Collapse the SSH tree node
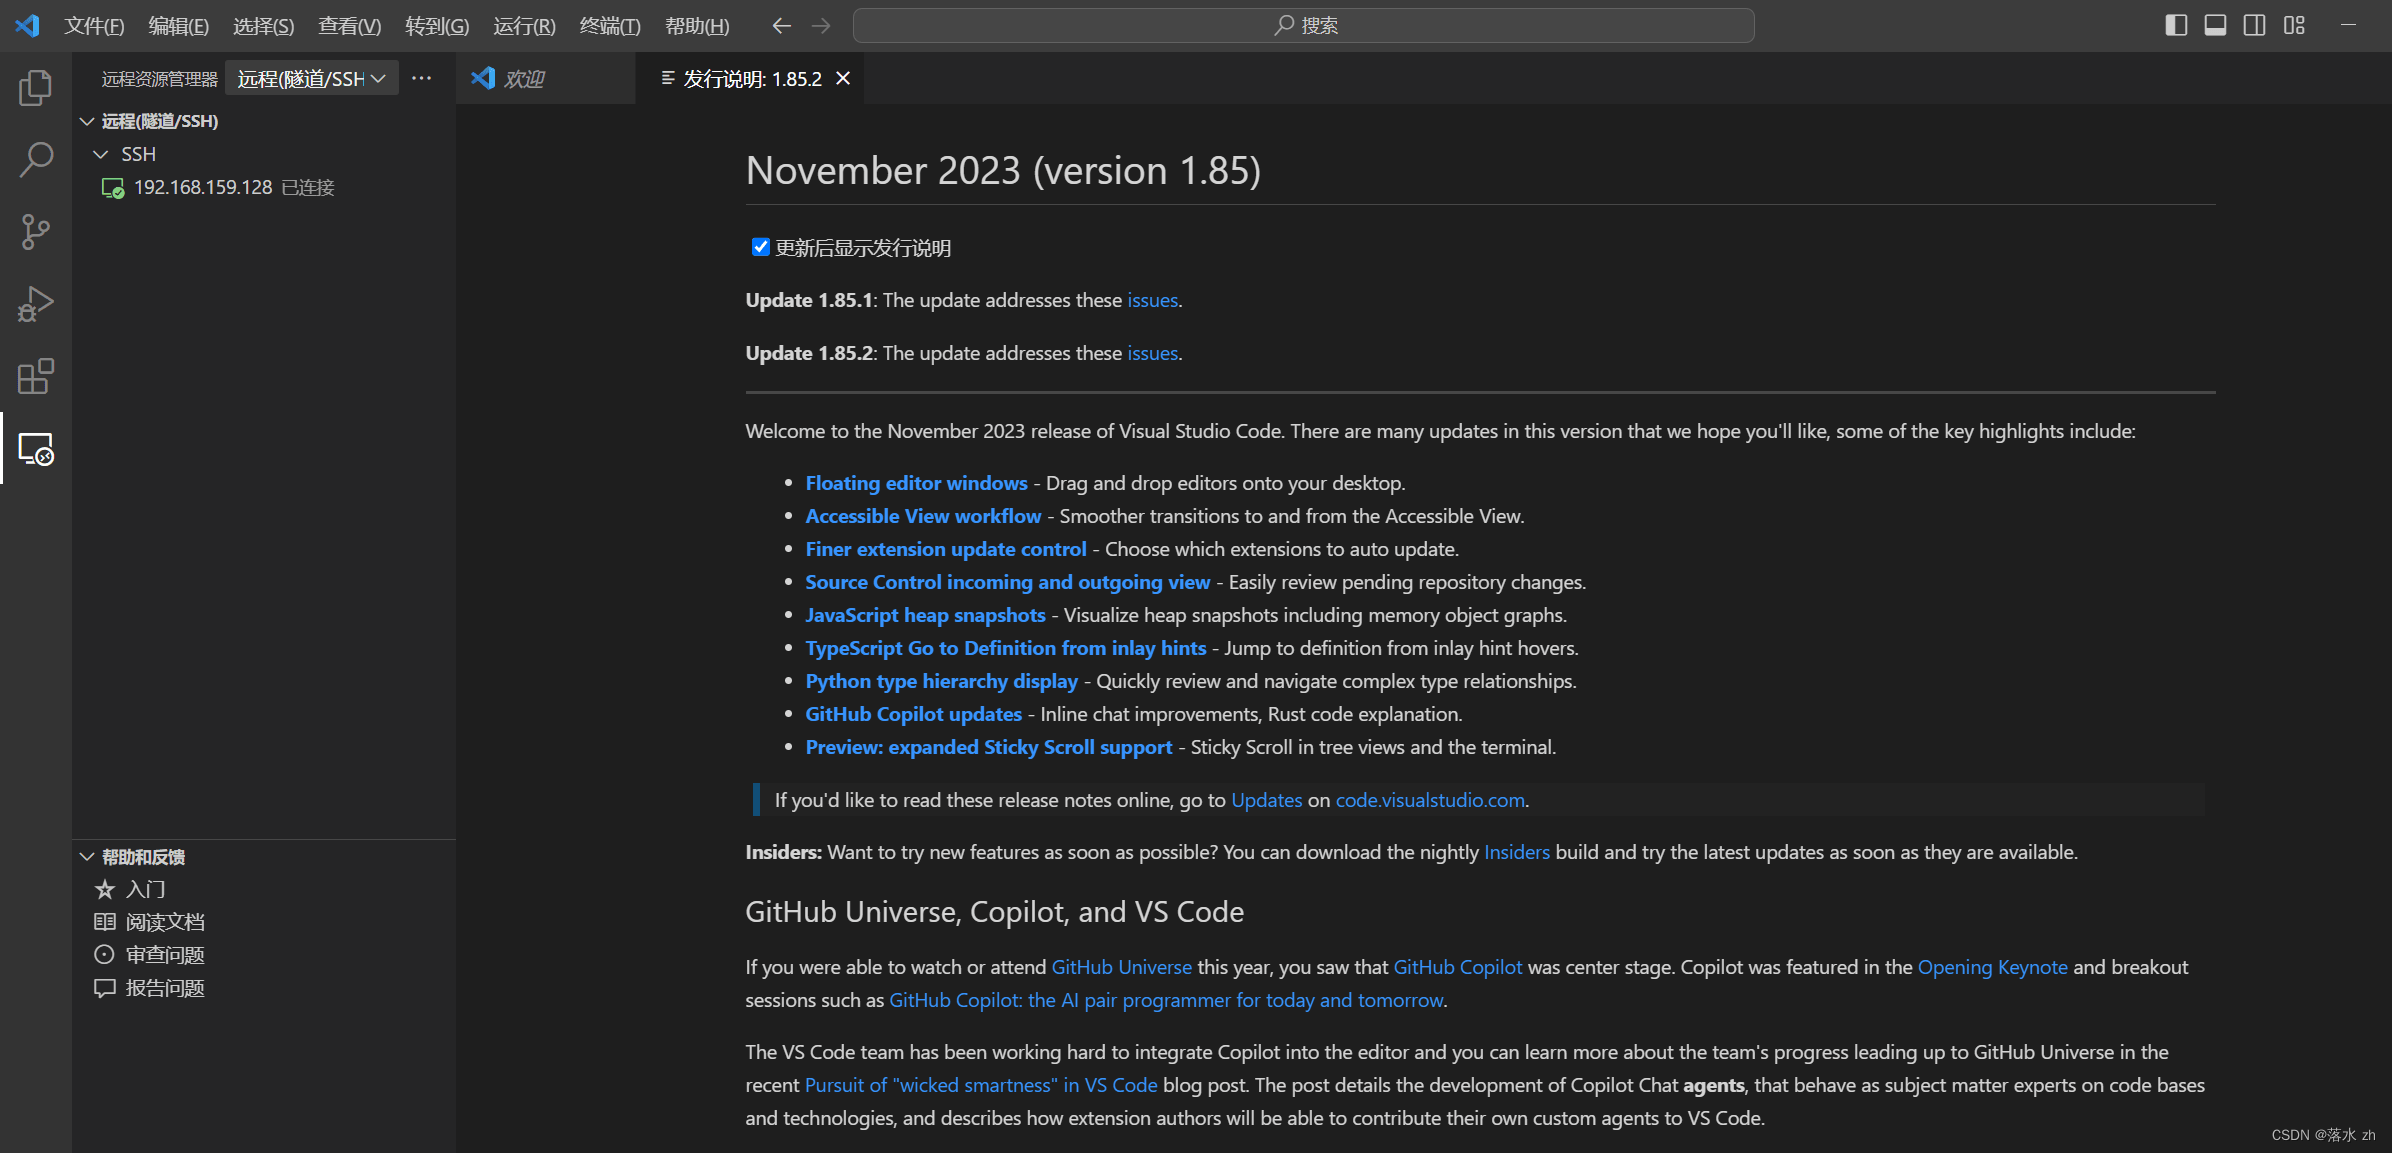This screenshot has height=1153, width=2392. 101,154
